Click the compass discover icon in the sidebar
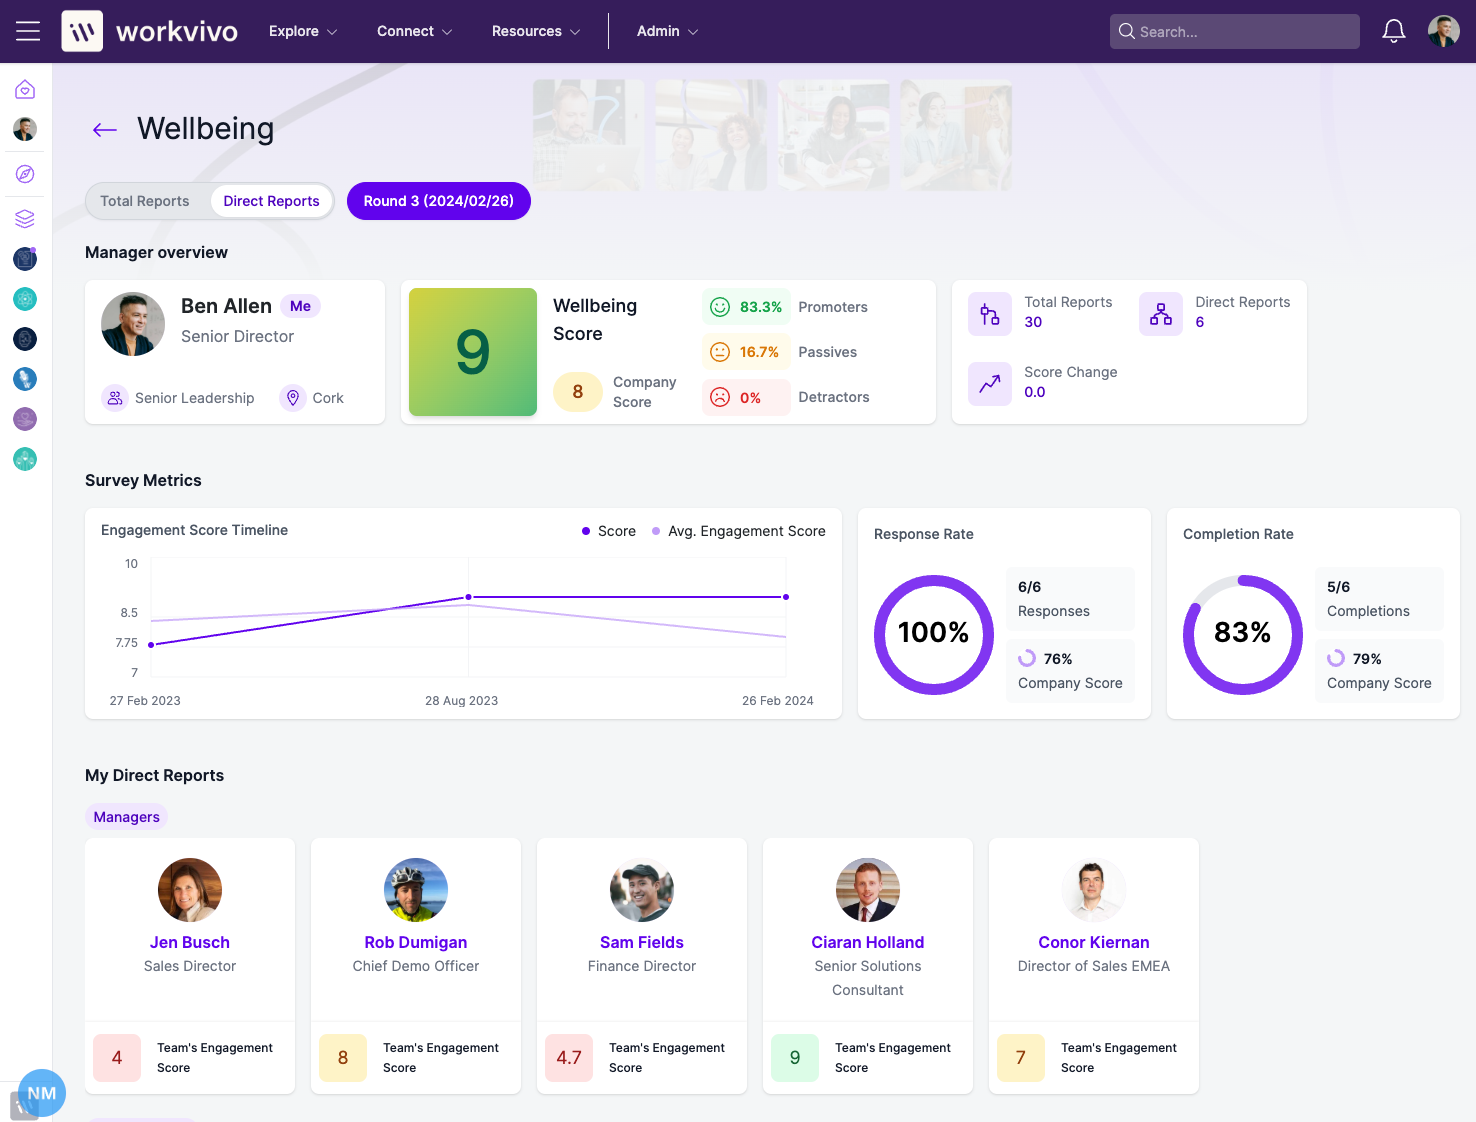The image size is (1476, 1122). (x=25, y=174)
